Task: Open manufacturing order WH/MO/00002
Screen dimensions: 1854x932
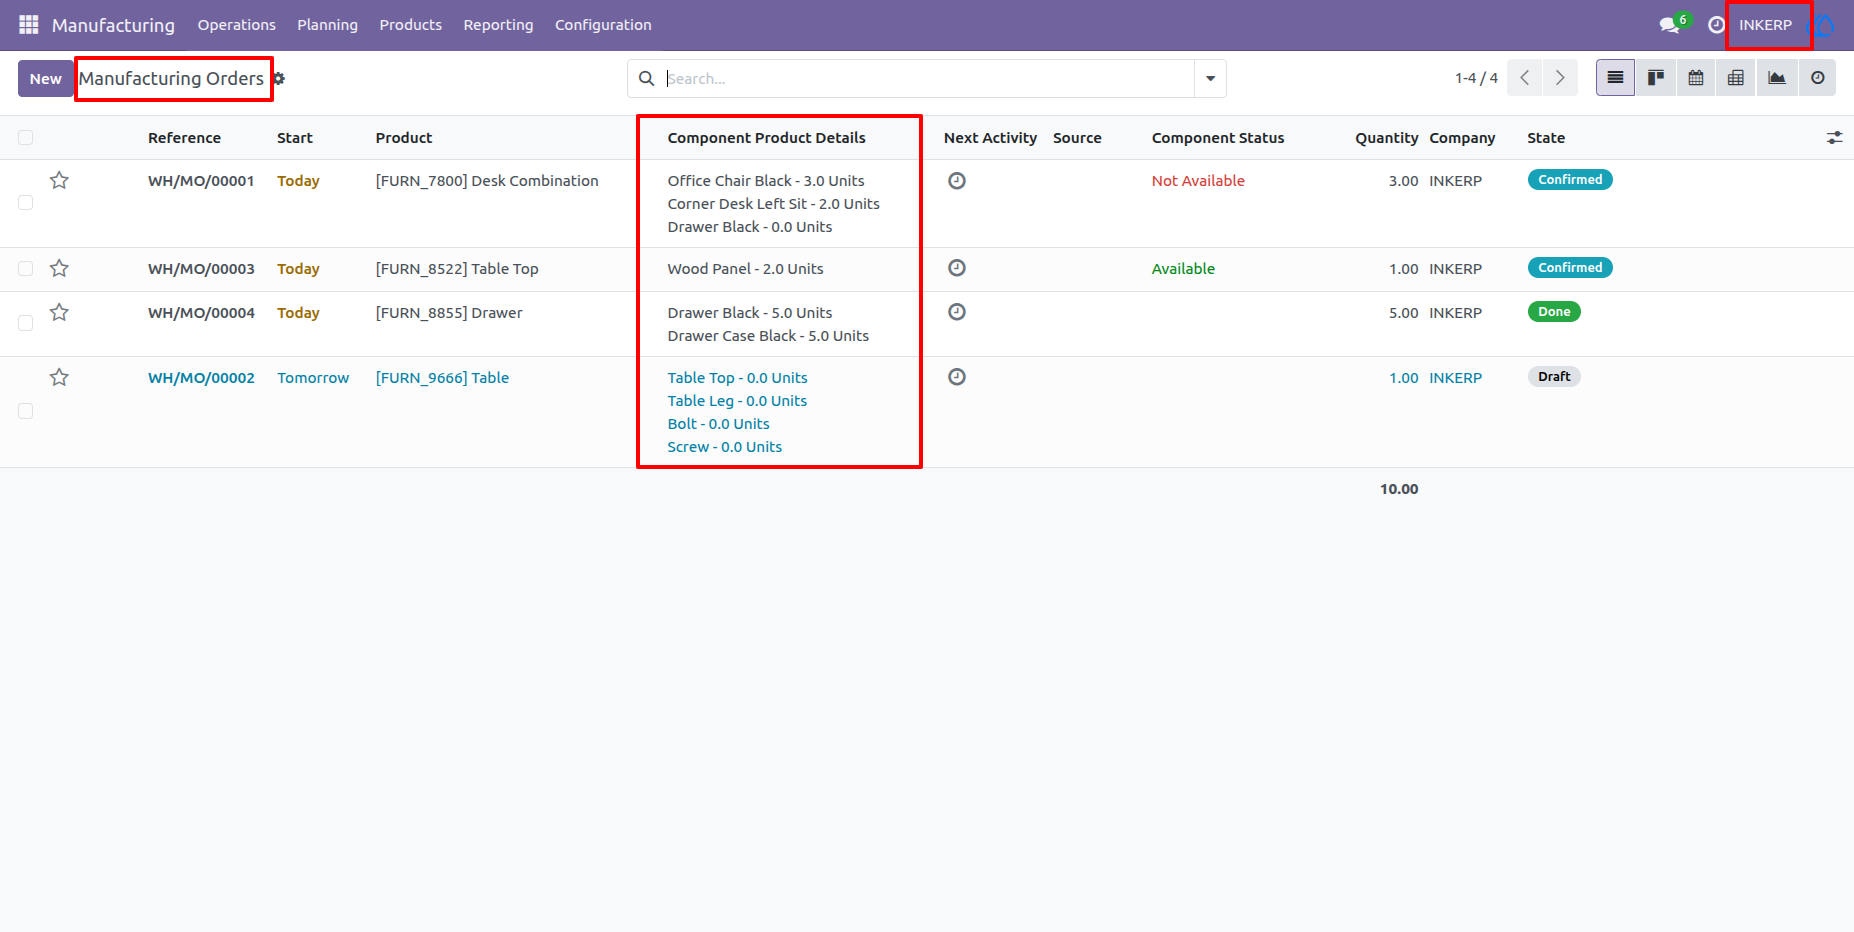Action: (x=201, y=378)
